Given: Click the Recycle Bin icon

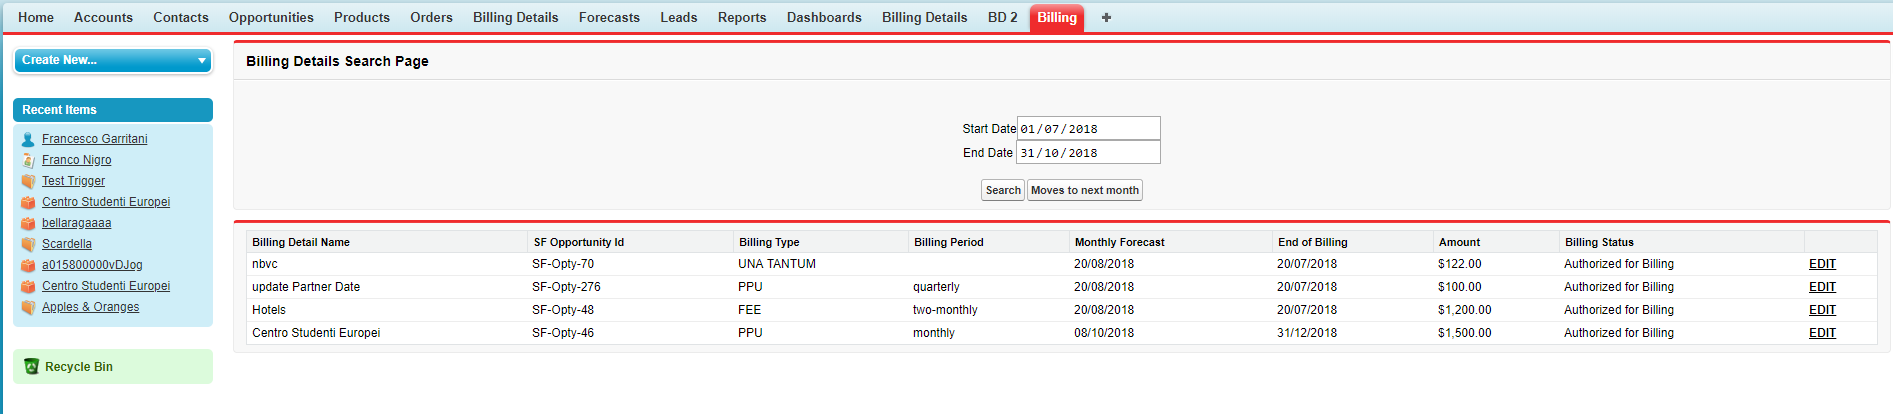Looking at the screenshot, I should pyautogui.click(x=31, y=367).
